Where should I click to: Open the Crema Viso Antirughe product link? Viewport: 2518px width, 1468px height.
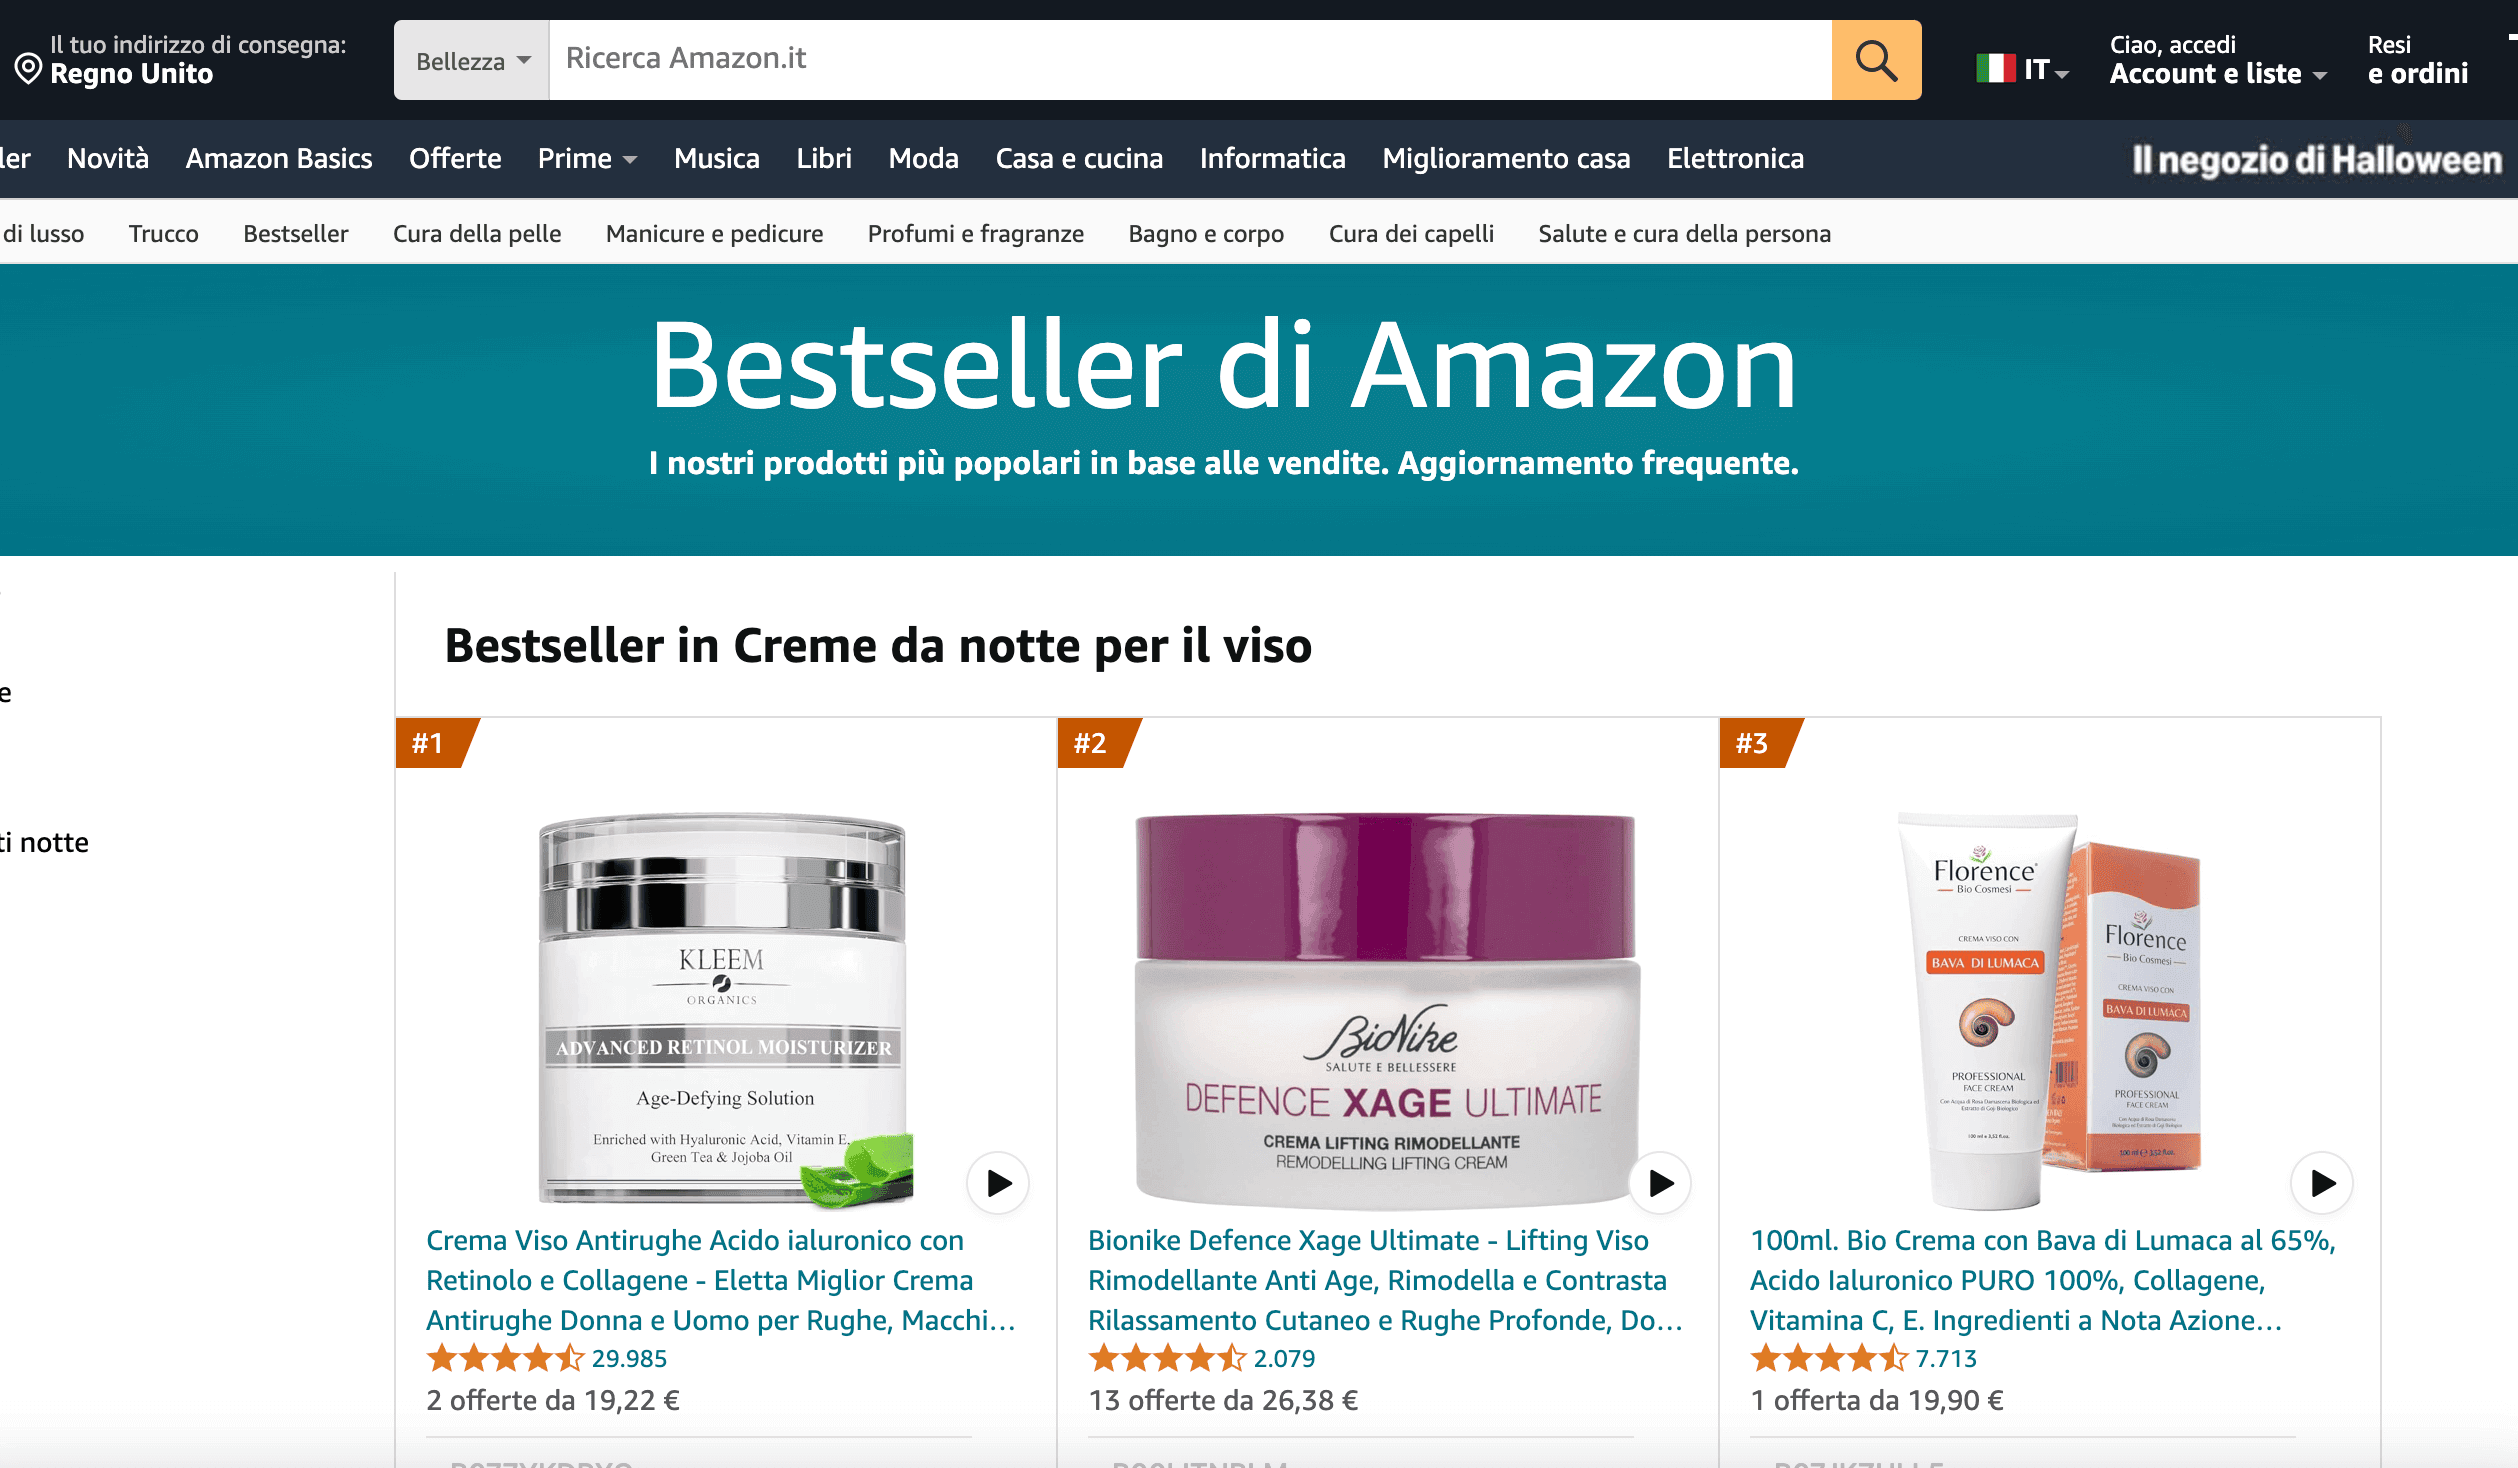721,1280
